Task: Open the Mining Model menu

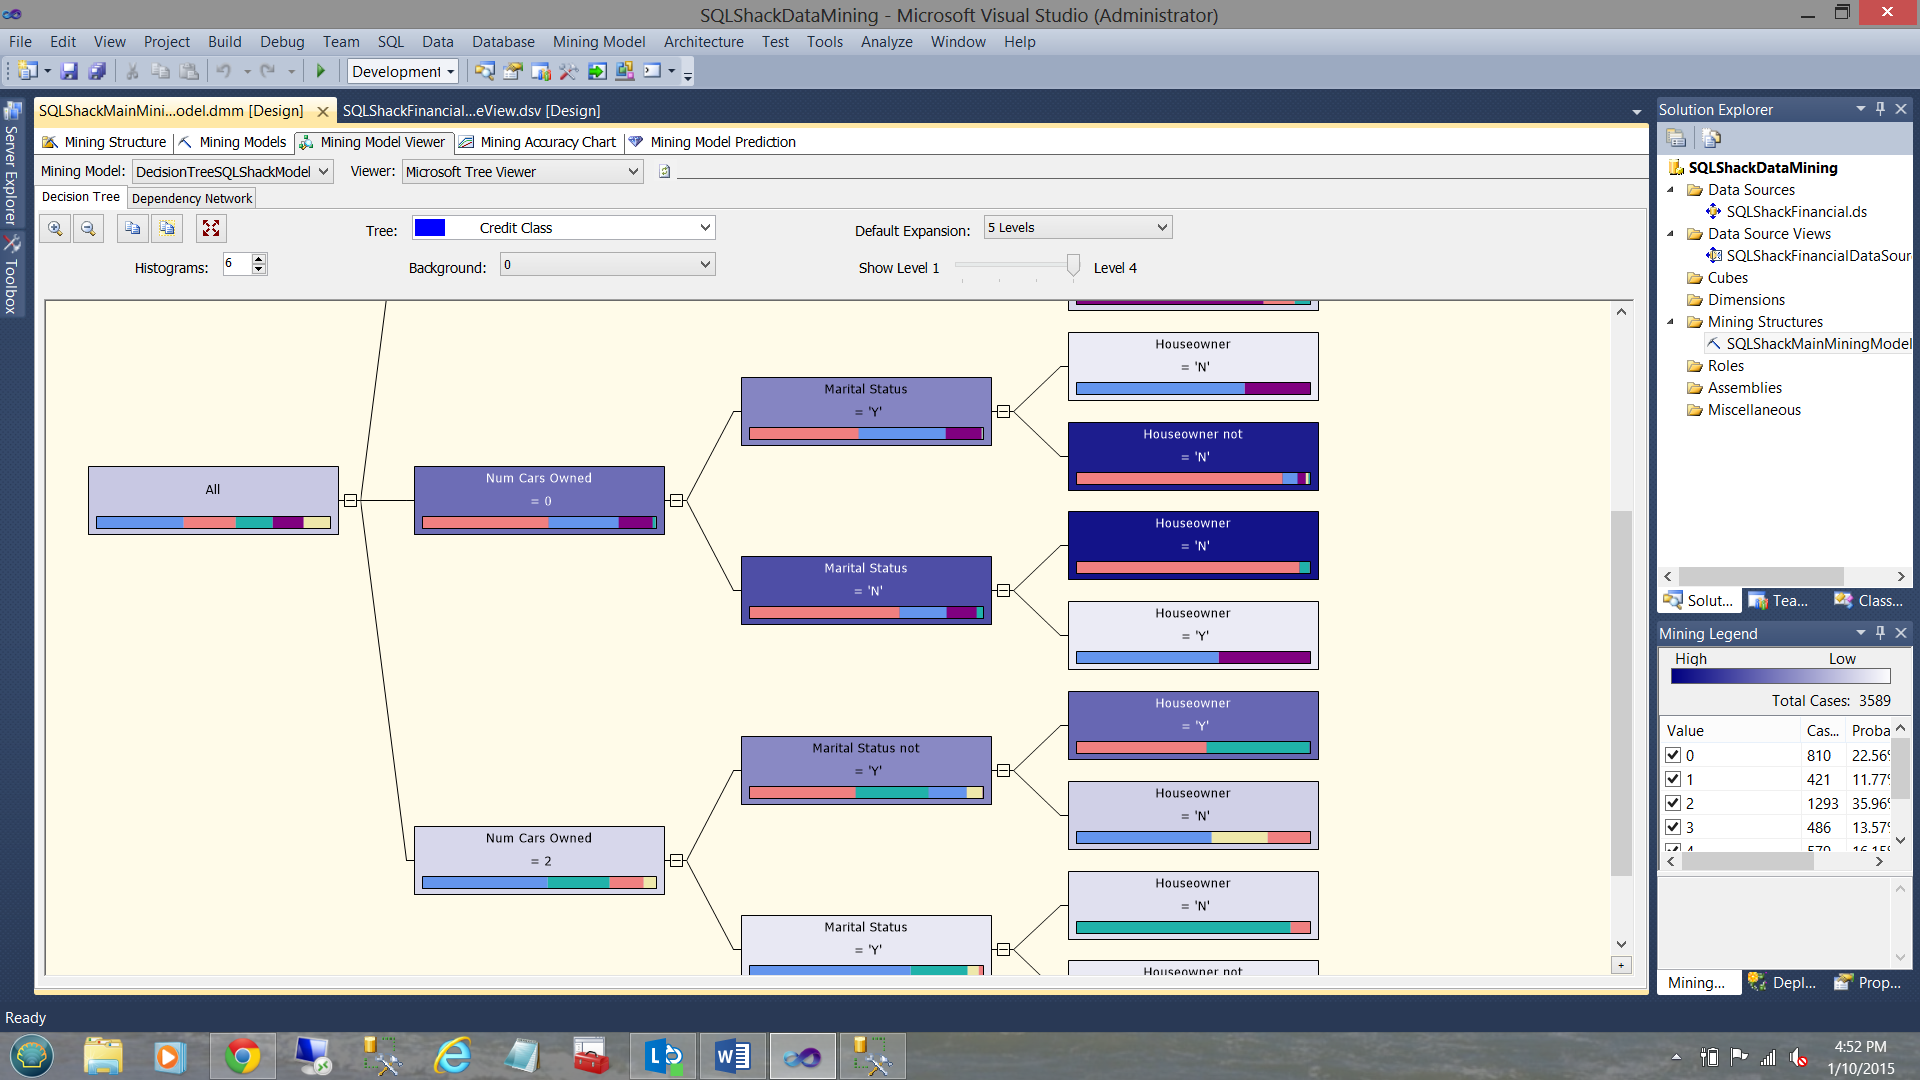Action: click(598, 42)
